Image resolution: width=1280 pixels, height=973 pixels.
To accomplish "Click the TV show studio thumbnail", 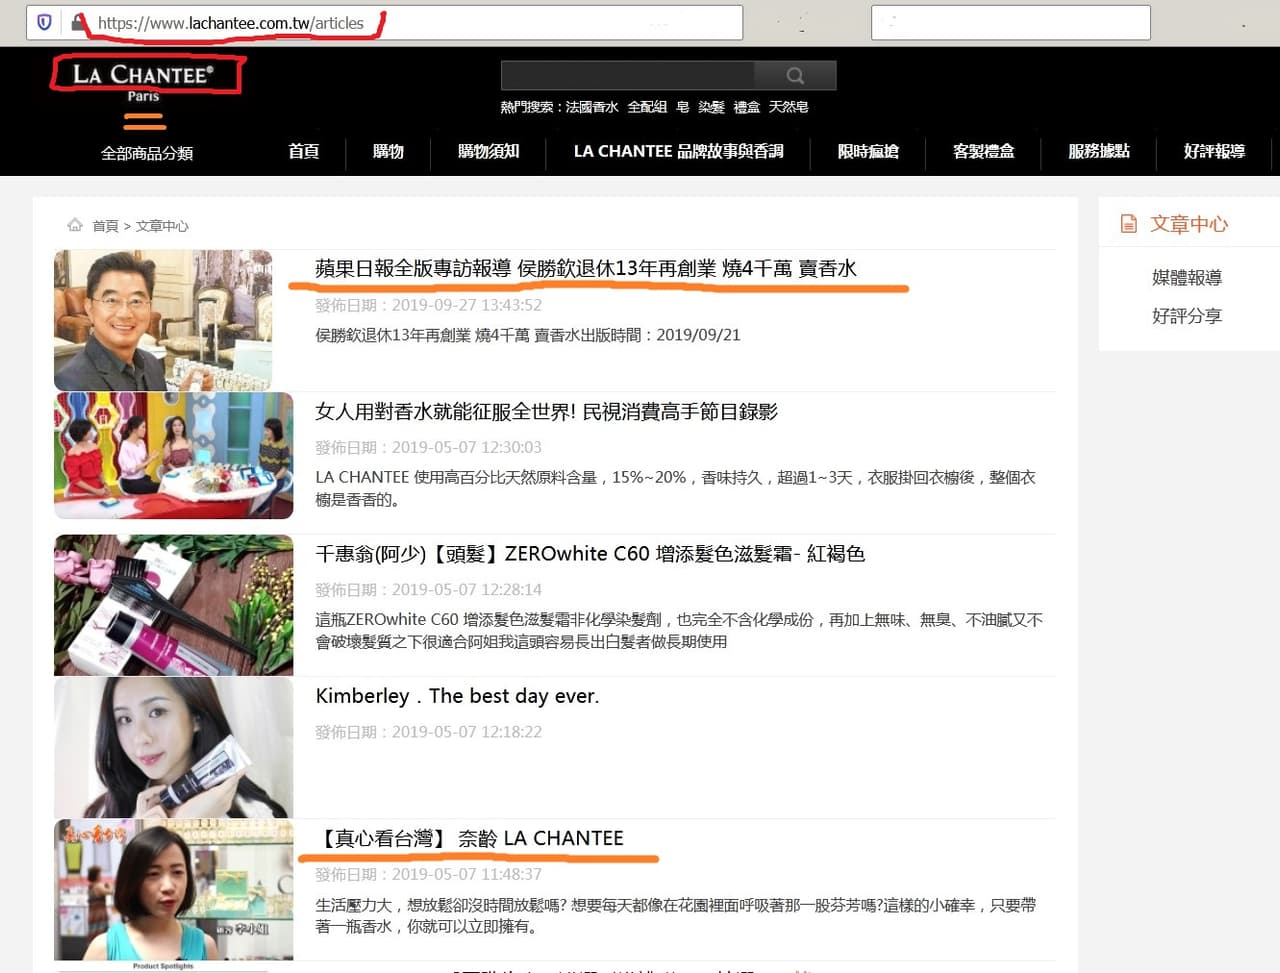I will pyautogui.click(x=174, y=455).
